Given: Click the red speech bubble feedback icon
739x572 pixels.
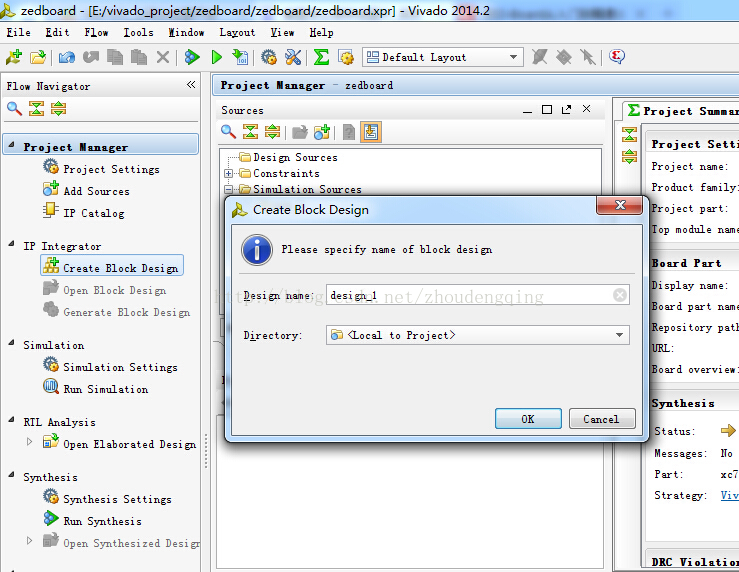Looking at the screenshot, I should pyautogui.click(x=616, y=57).
